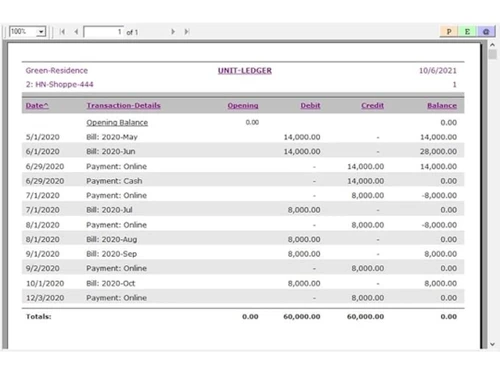The image size is (500, 375).
Task: Click the Opening Balance link
Action: point(117,123)
